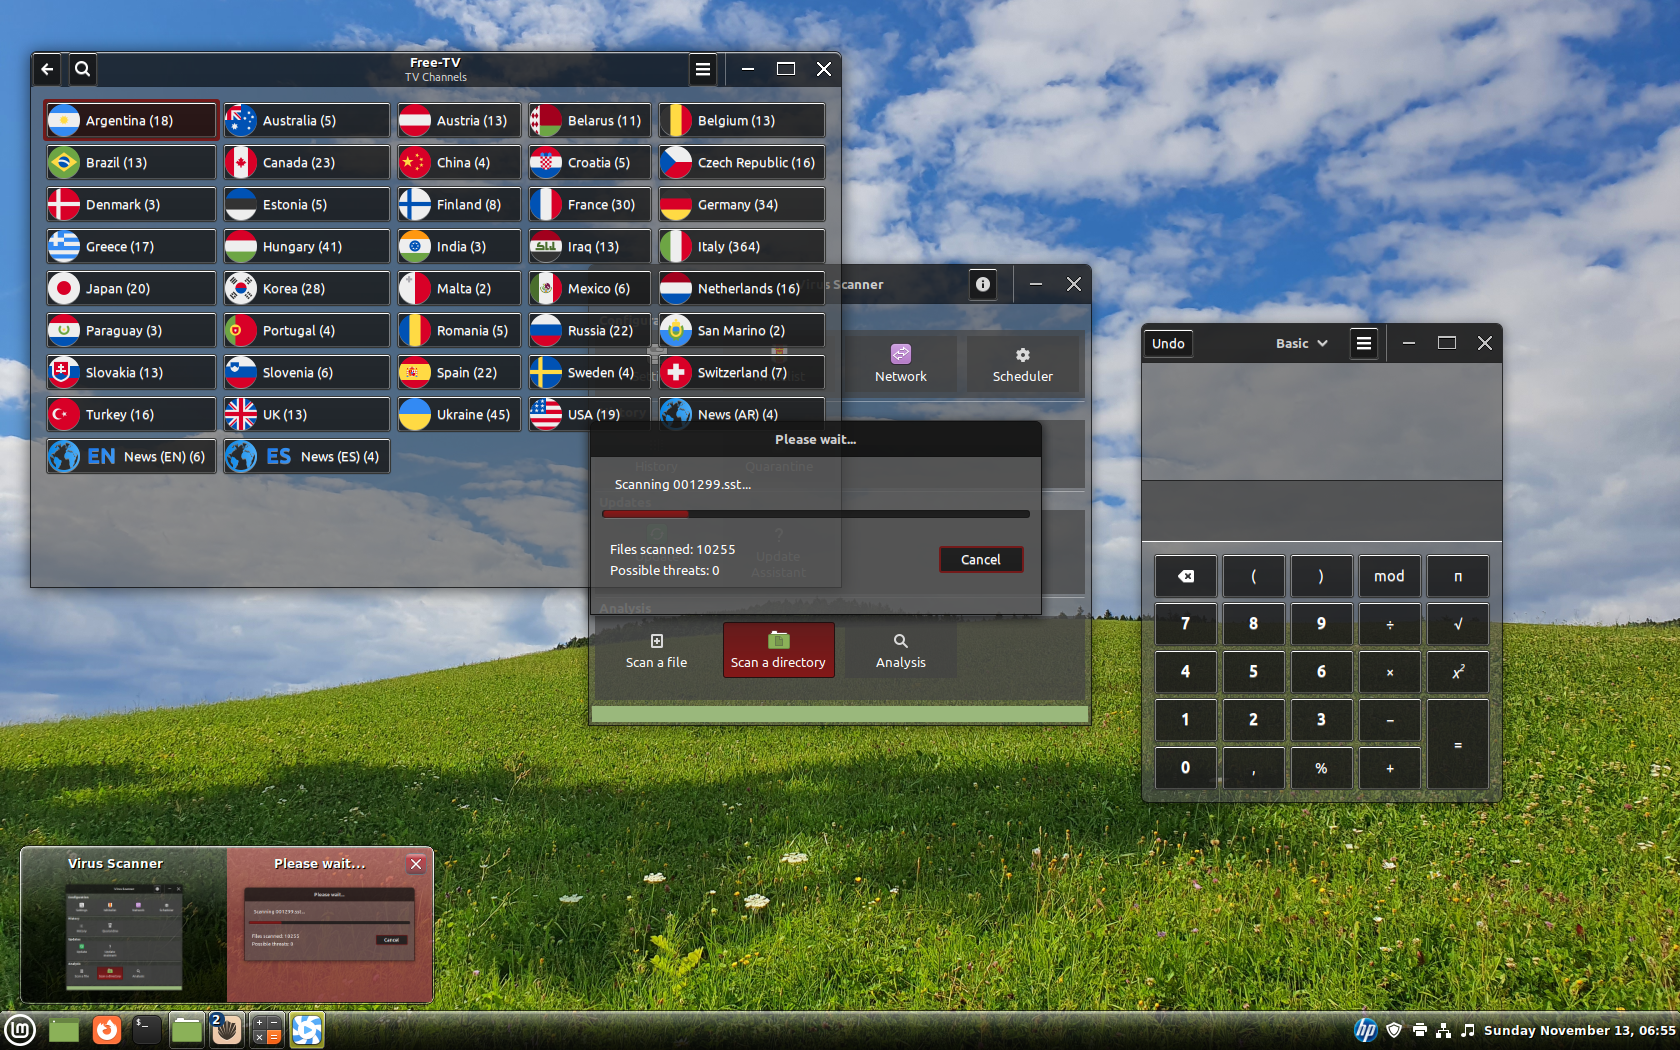This screenshot has height=1050, width=1680.
Task: Click x squared key on calculator
Action: pyautogui.click(x=1458, y=672)
